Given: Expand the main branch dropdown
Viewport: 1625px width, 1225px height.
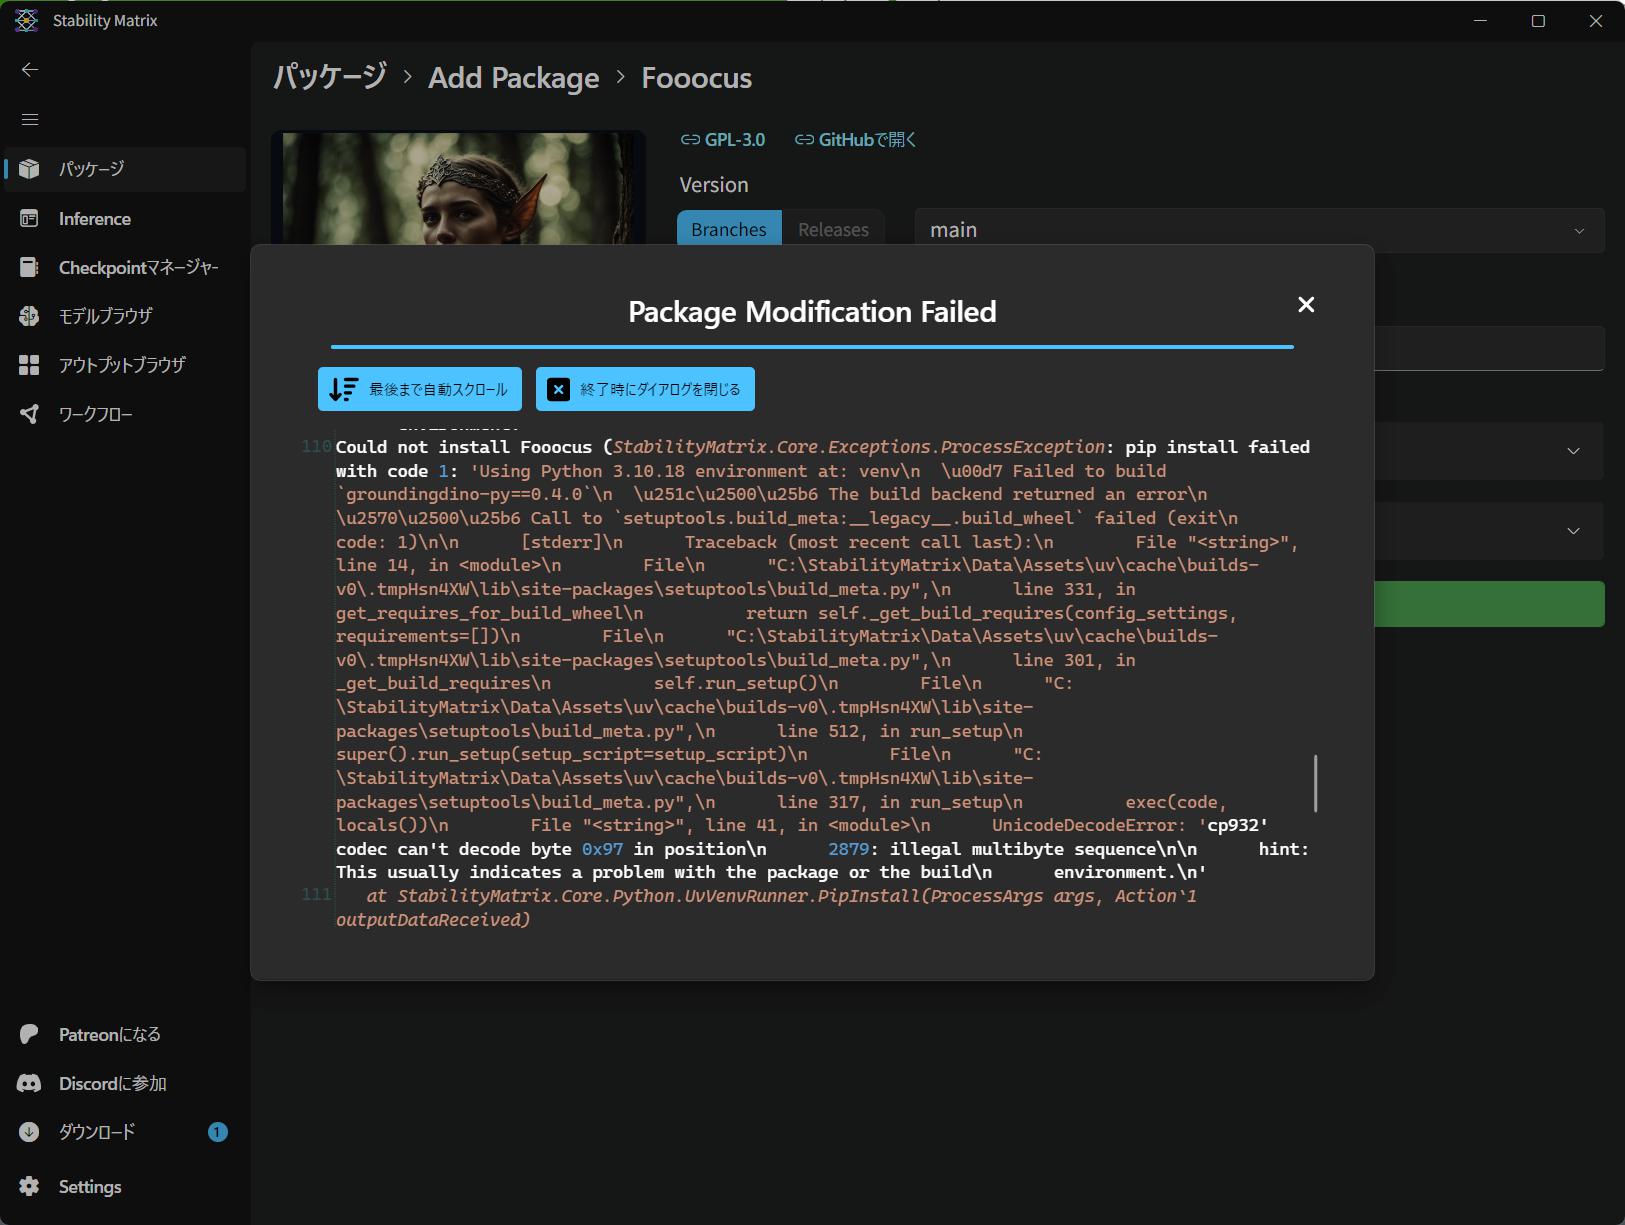Looking at the screenshot, I should pos(1258,230).
